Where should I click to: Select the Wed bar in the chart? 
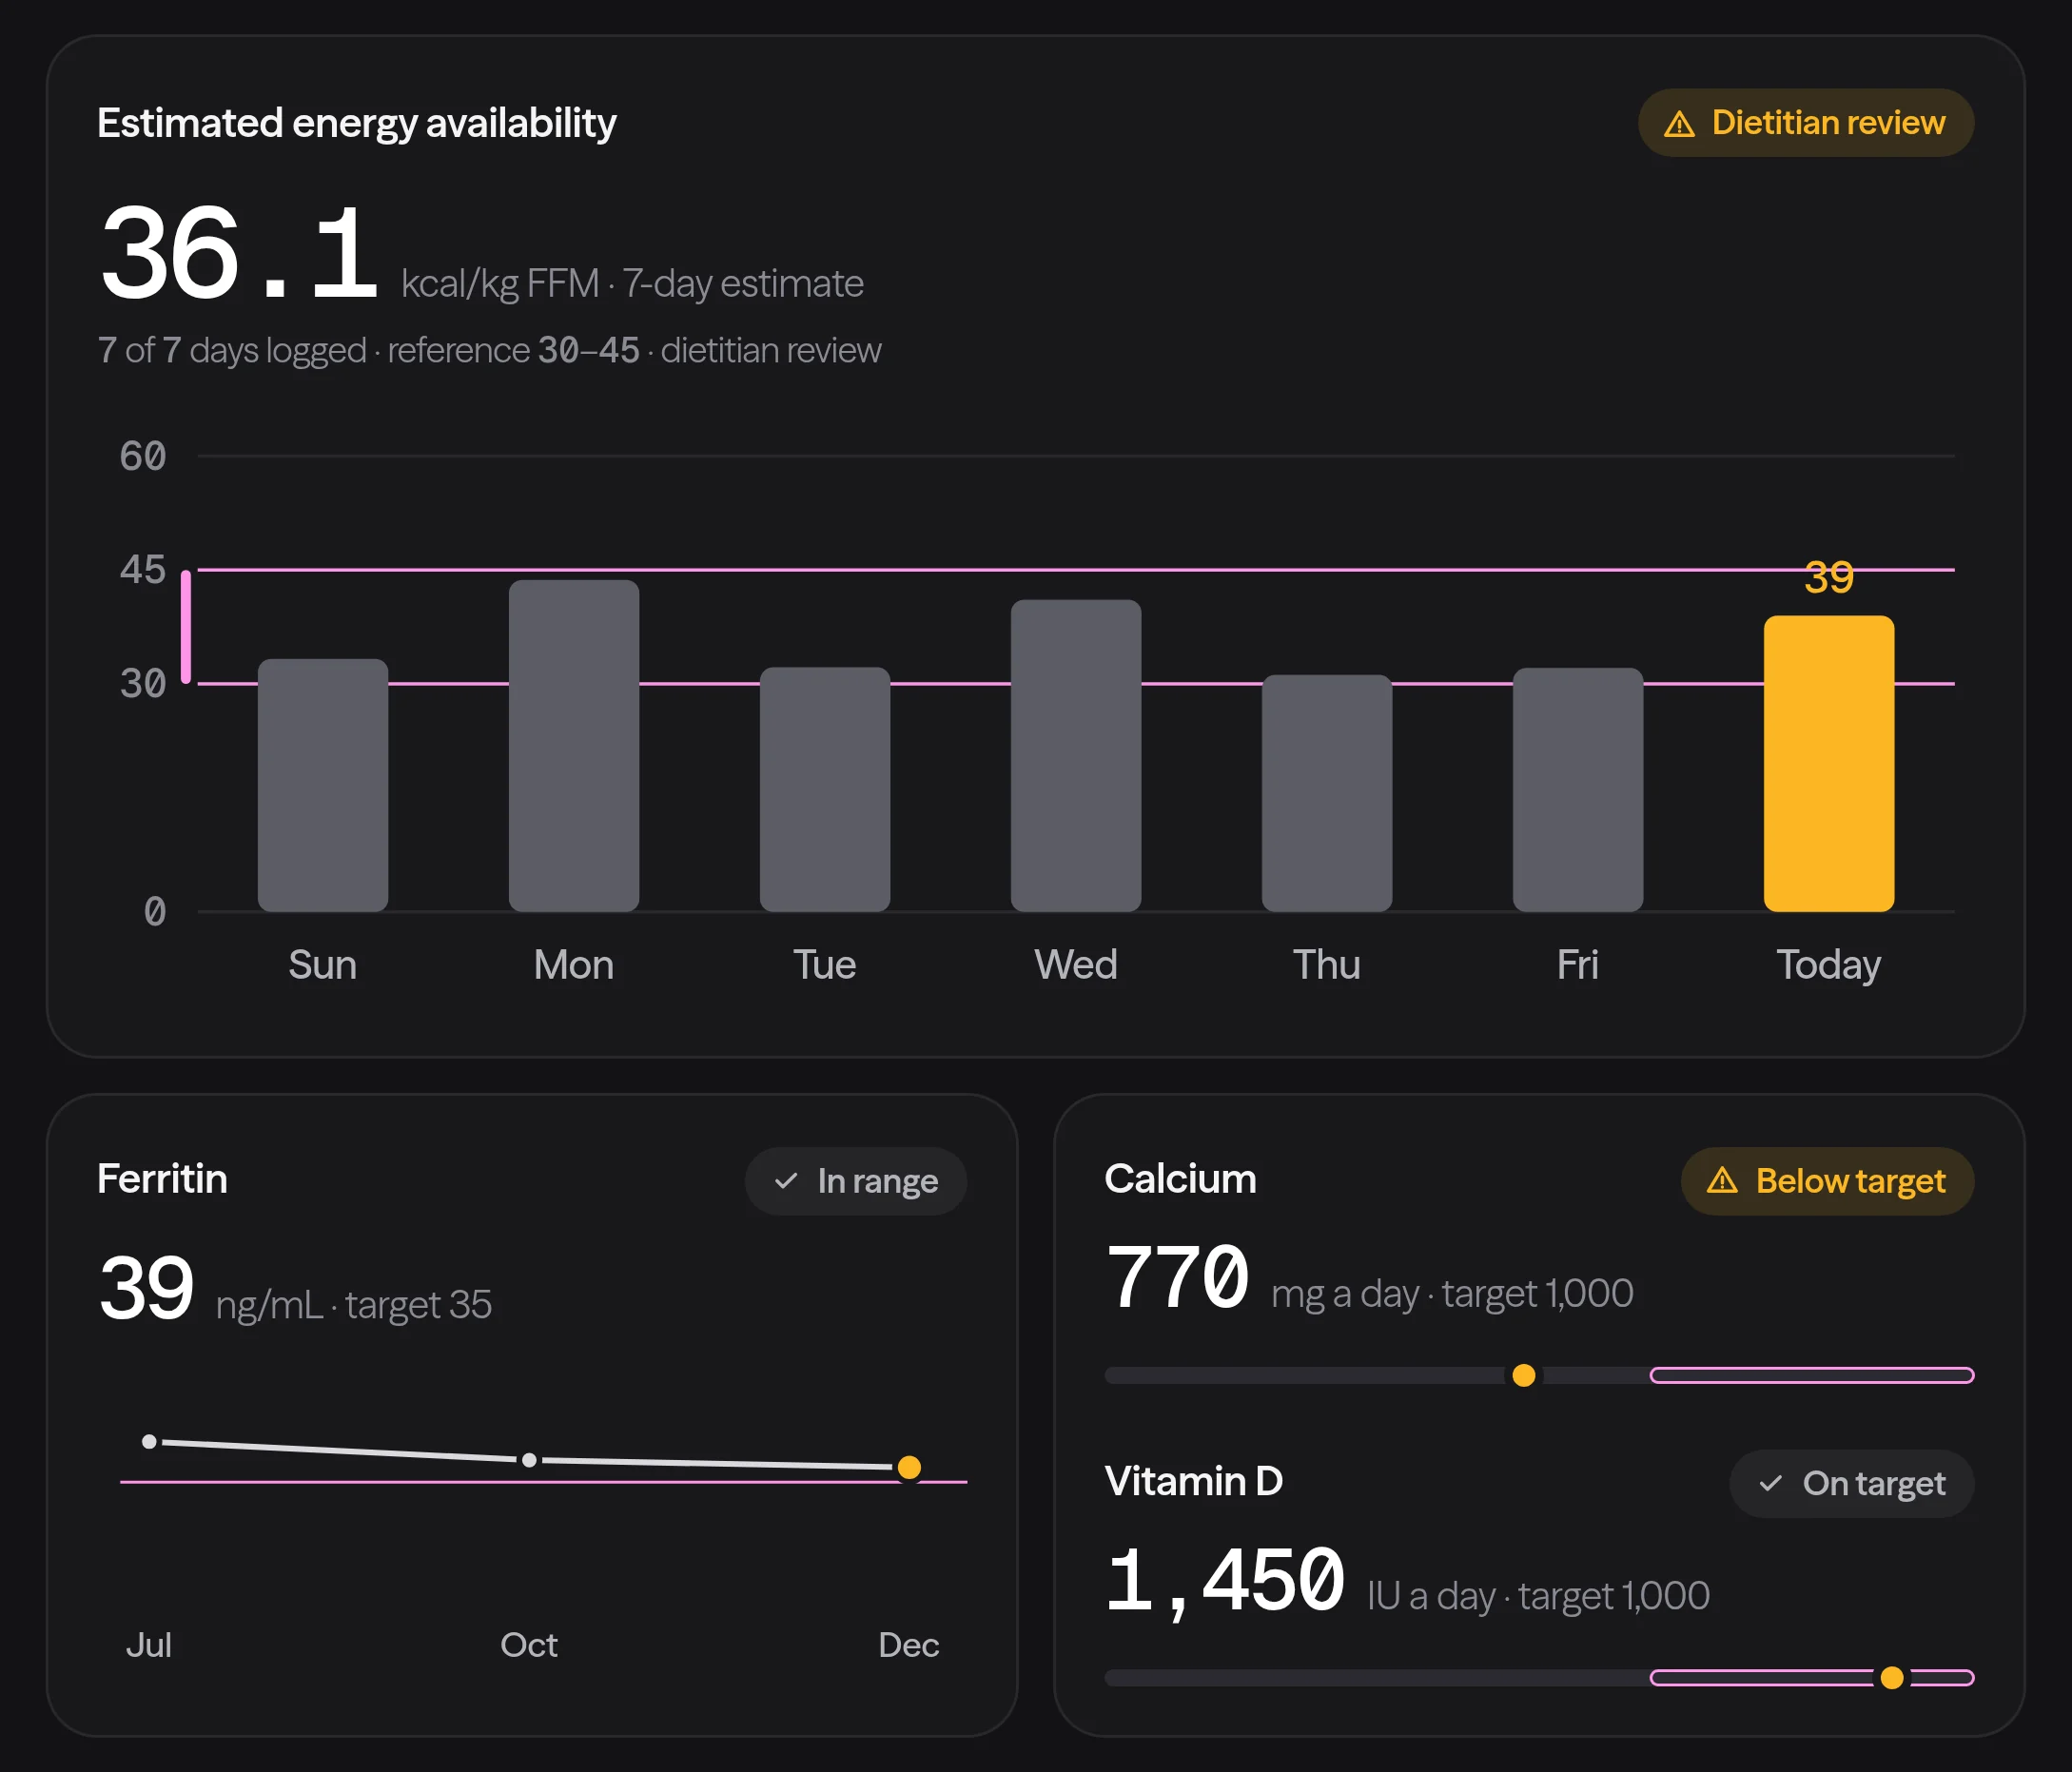(x=1076, y=756)
